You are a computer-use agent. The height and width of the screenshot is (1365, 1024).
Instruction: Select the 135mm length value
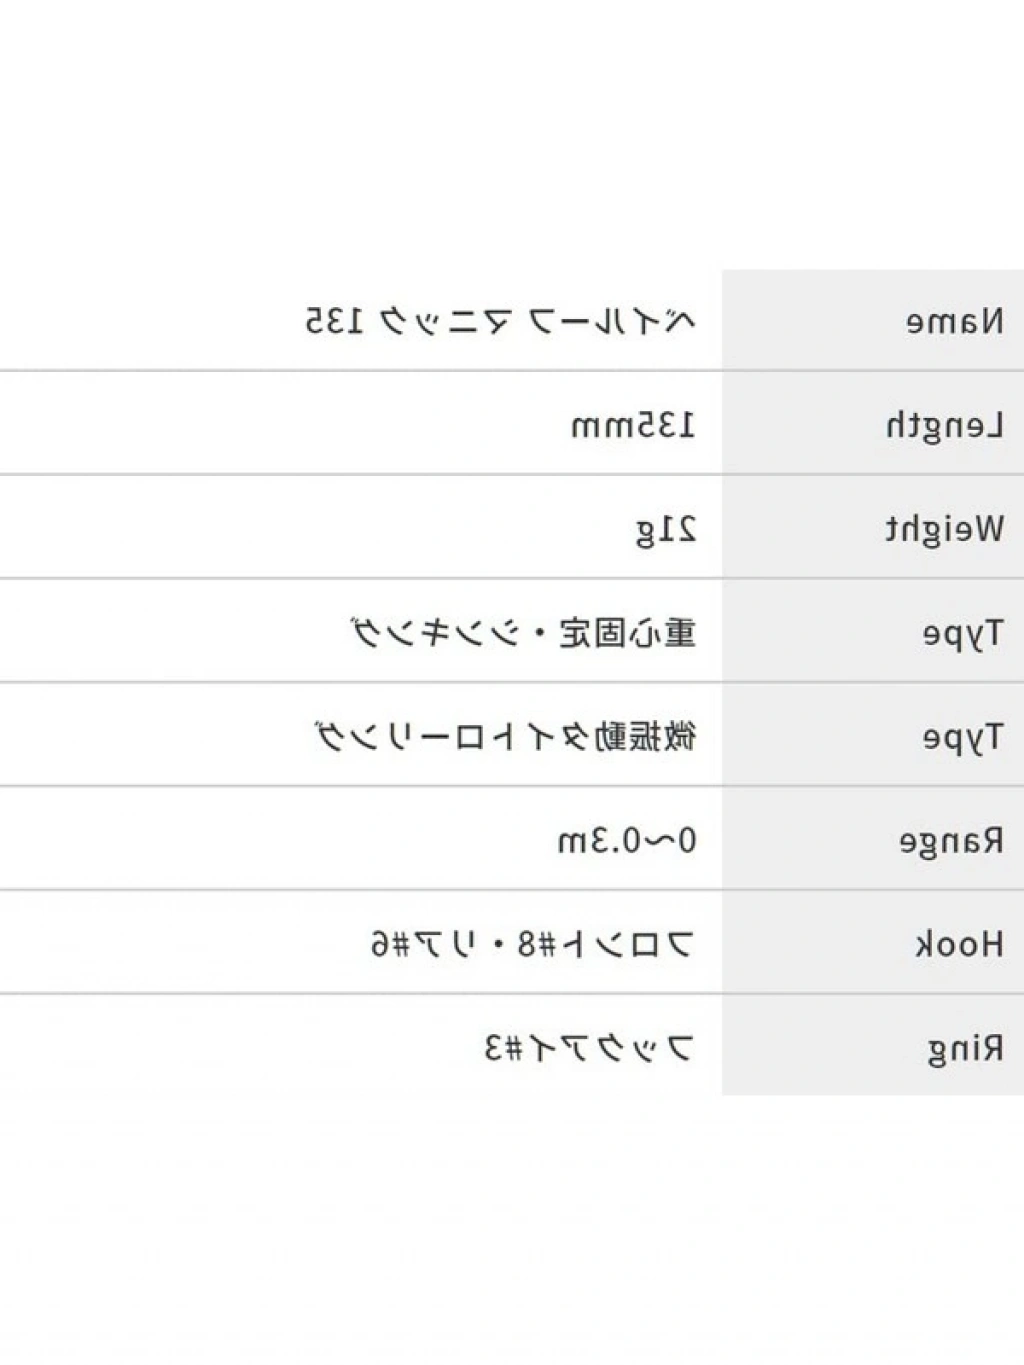click(x=632, y=426)
